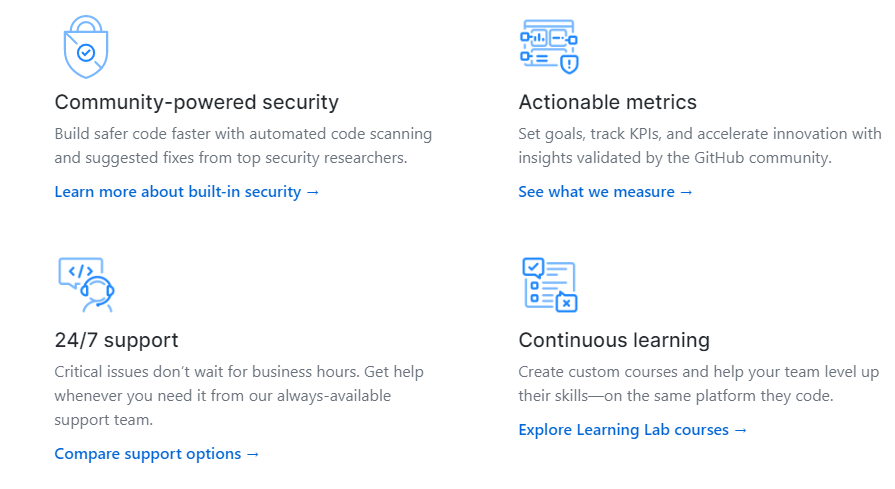Open the 'Learn more about built-in security' link
This screenshot has width=895, height=489.
tap(178, 192)
